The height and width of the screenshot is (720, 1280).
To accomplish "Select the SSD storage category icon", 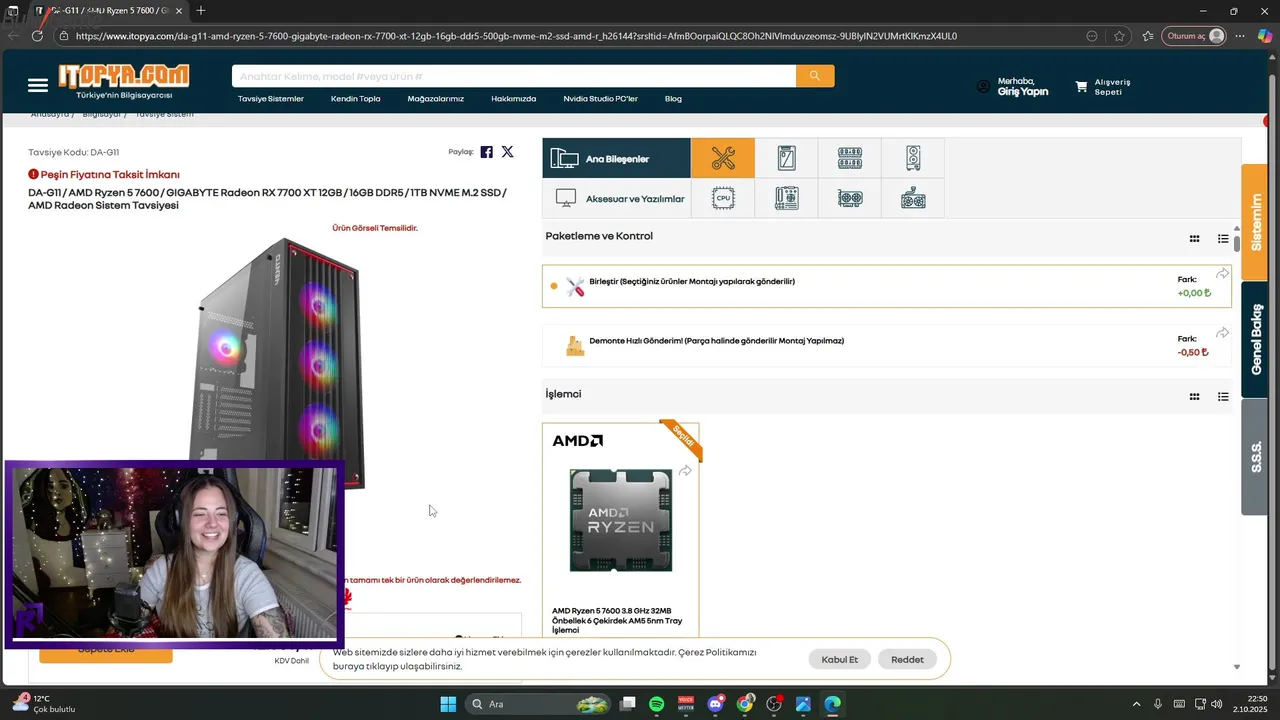I will click(x=787, y=158).
